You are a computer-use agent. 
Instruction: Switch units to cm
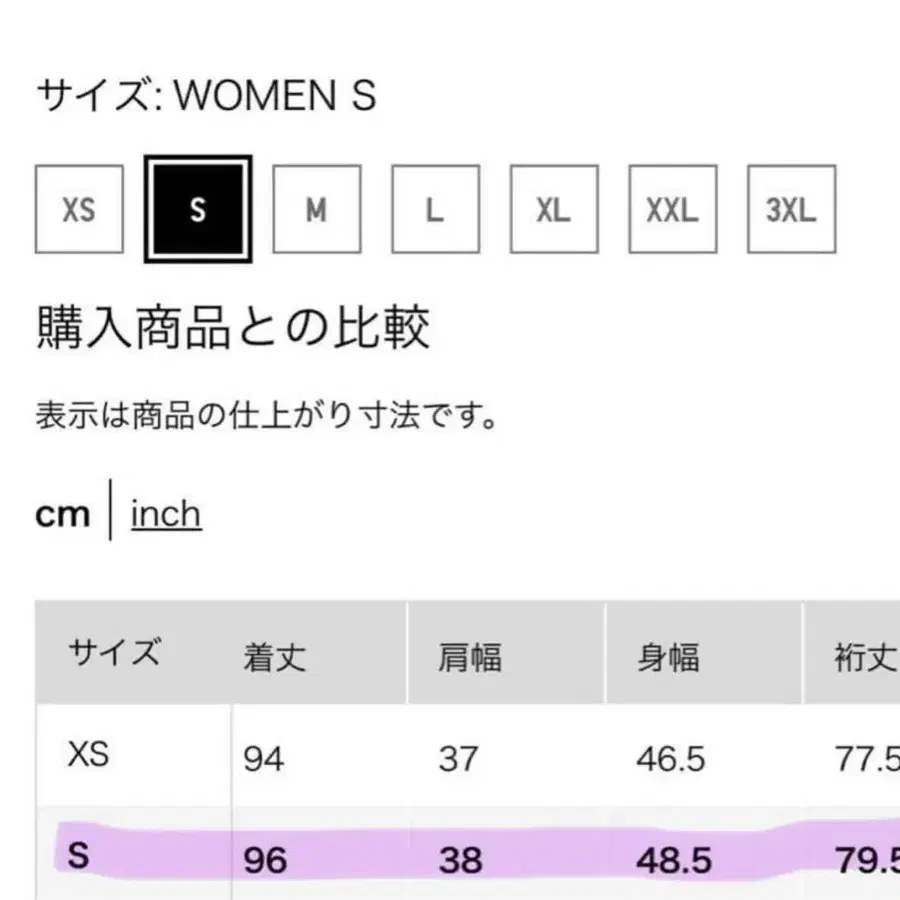pos(63,513)
